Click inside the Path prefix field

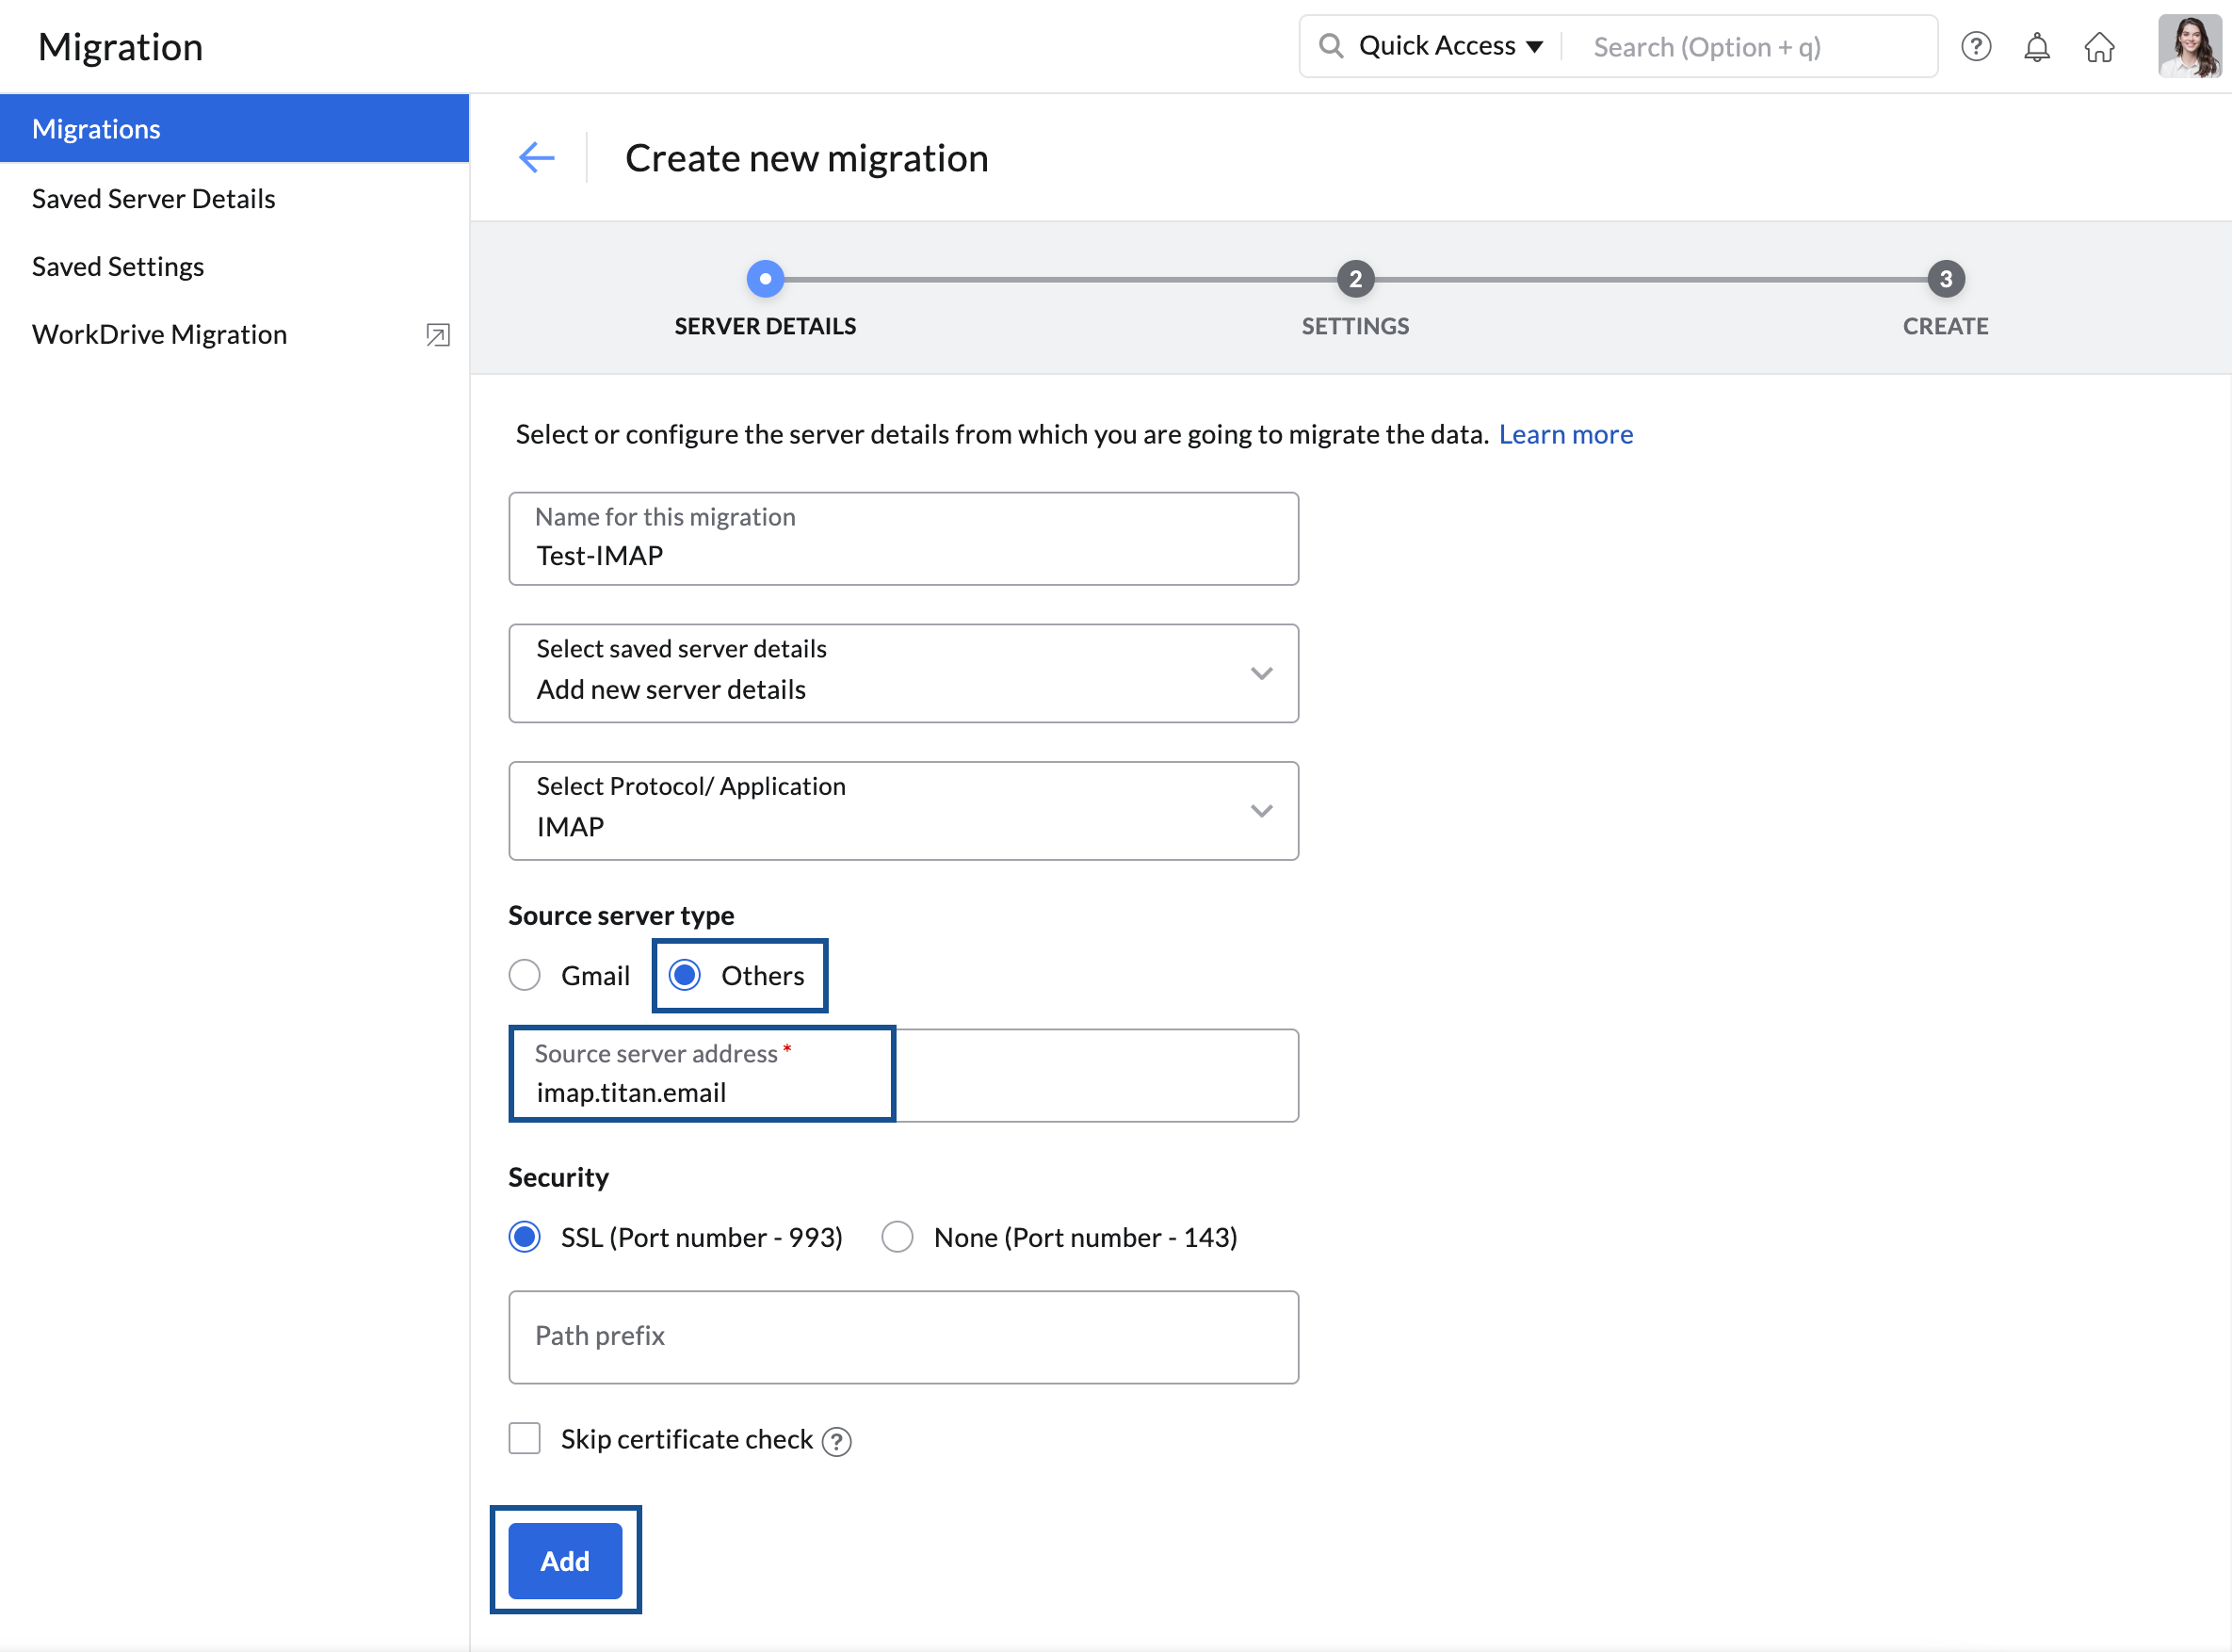click(x=900, y=1337)
